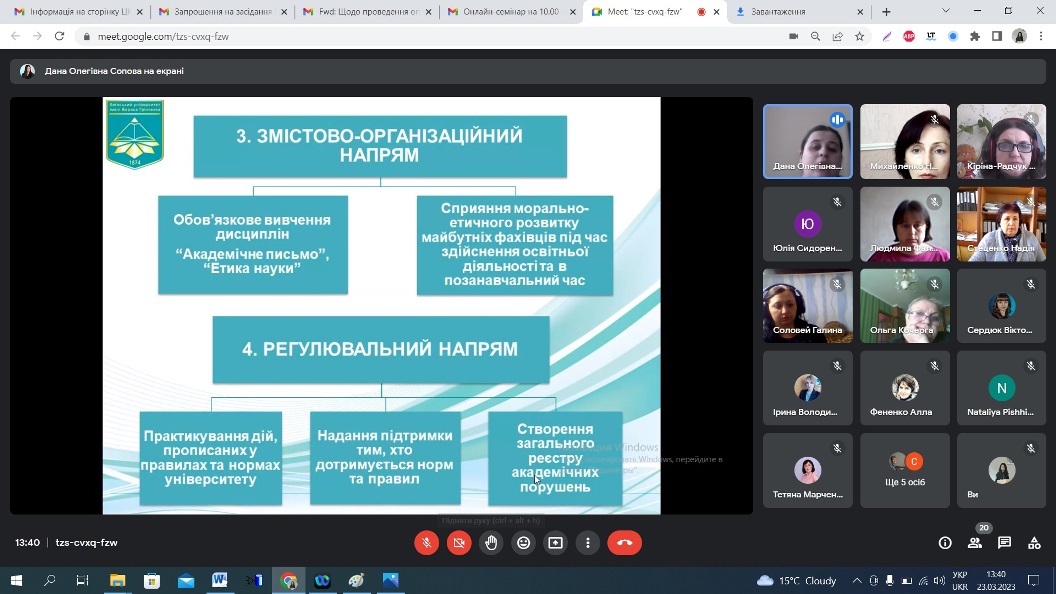Open the chat panel
1056x594 pixels.
pyautogui.click(x=1004, y=543)
